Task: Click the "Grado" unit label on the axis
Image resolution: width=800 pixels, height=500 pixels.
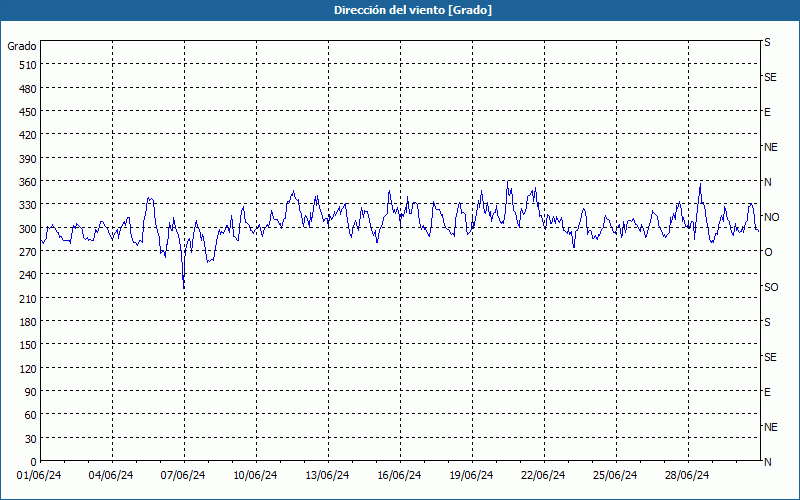Action: [x=22, y=46]
